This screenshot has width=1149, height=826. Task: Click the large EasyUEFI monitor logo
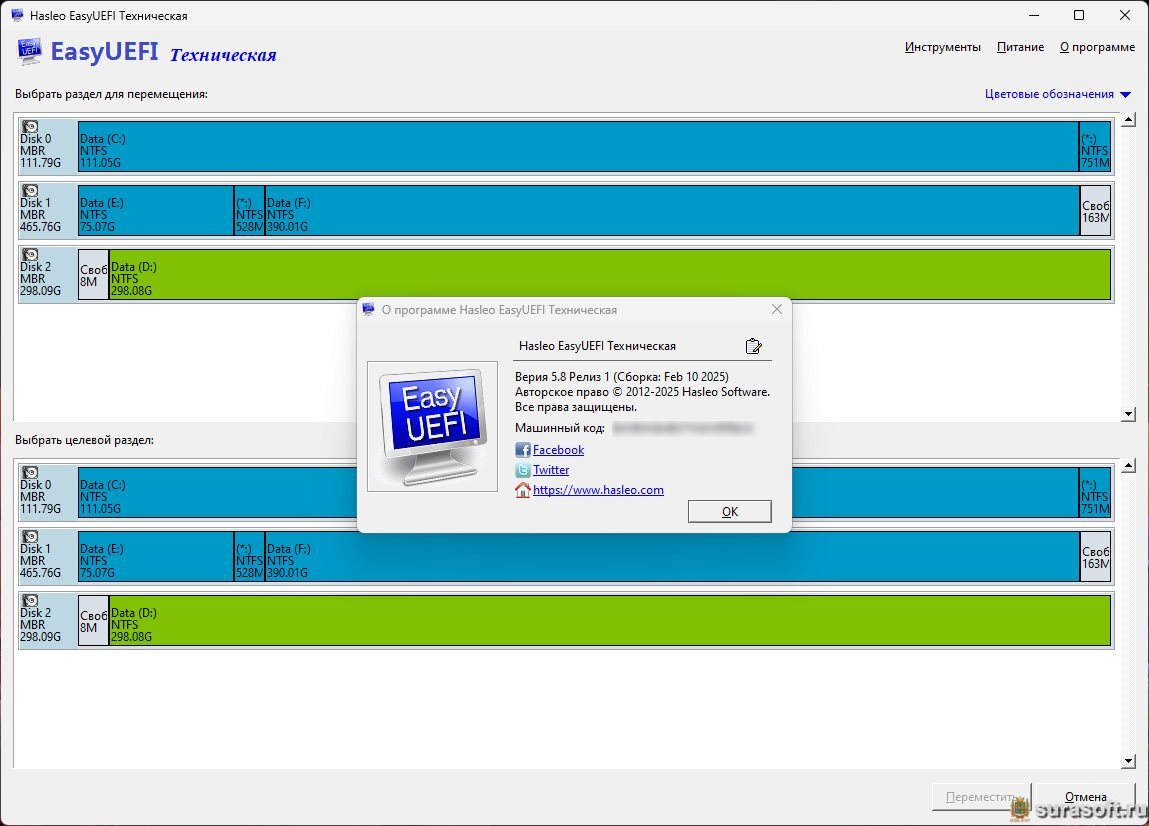coord(432,427)
